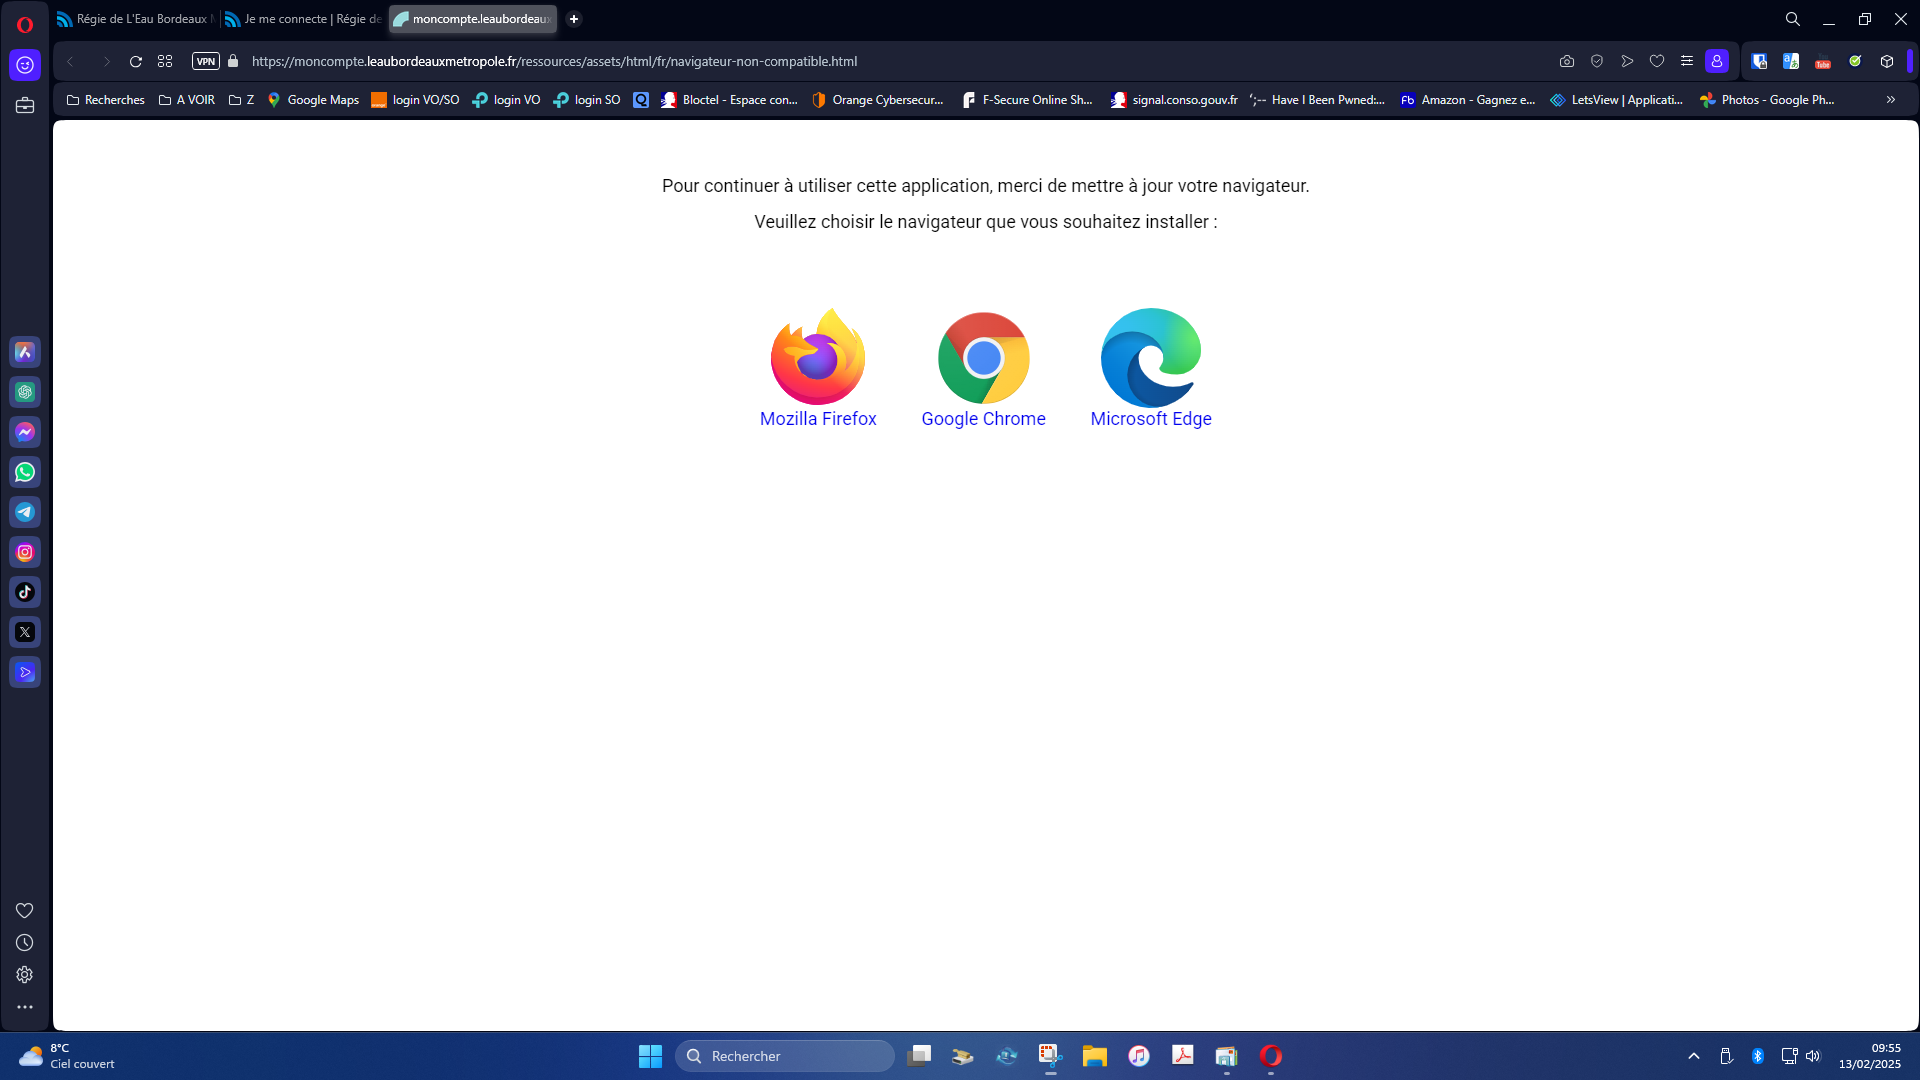Screen dimensions: 1920x1080
Task: Open the sidebar player icon
Action: pyautogui.click(x=25, y=672)
